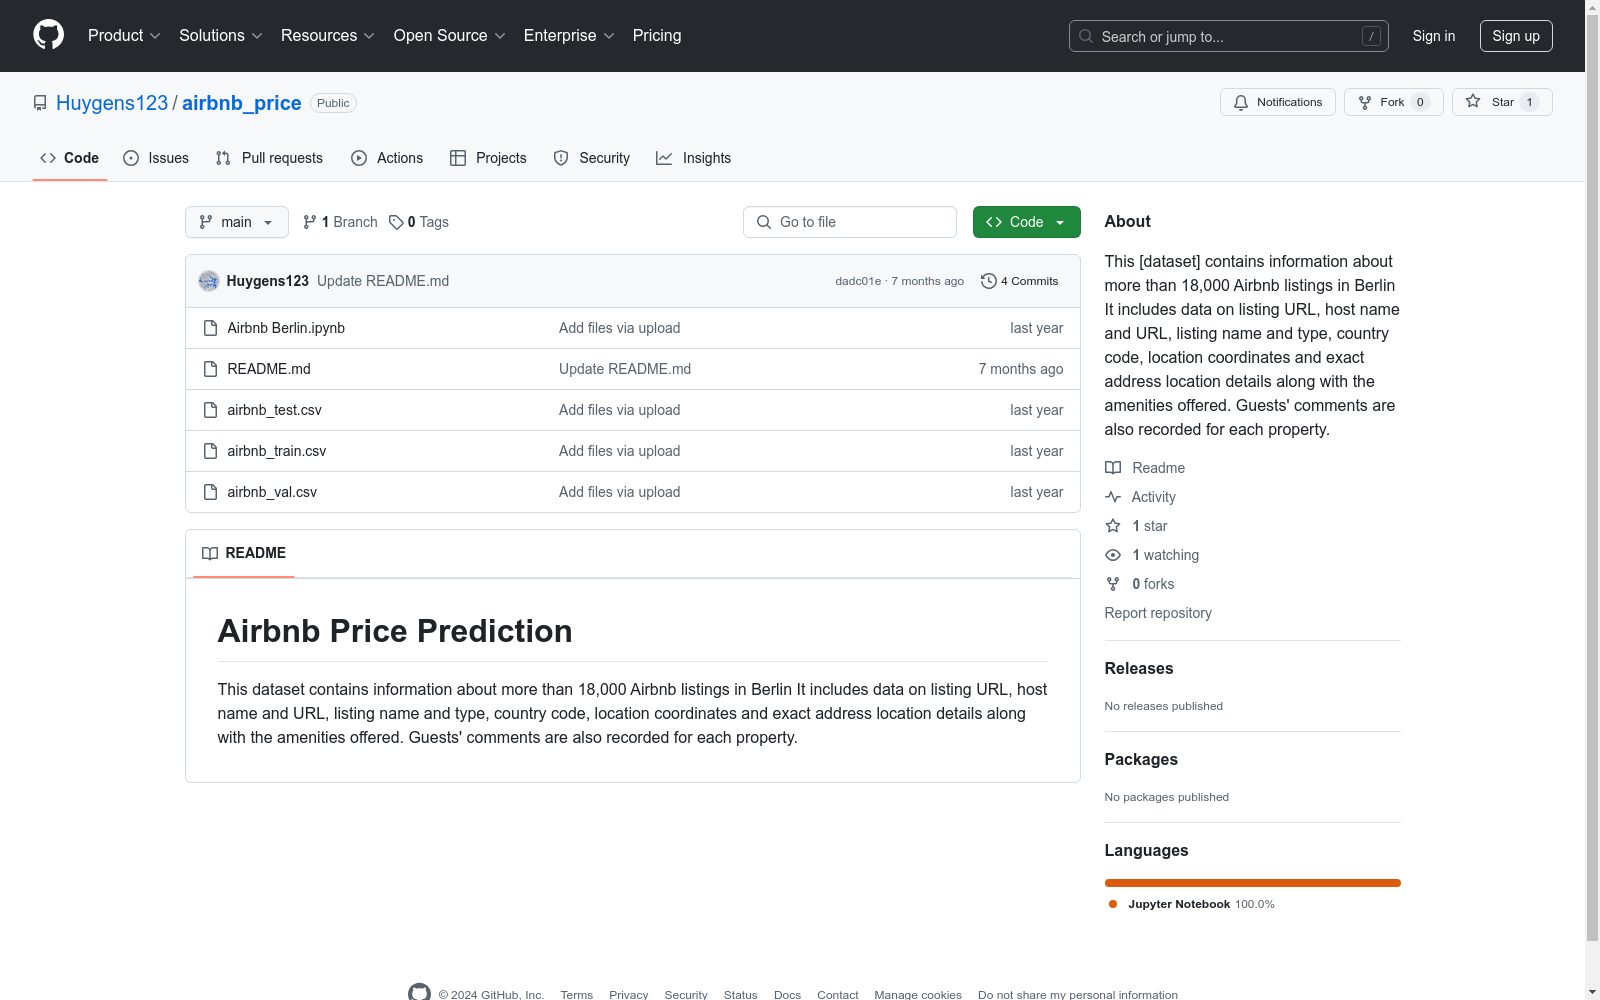
Task: Open the Pull requests tab
Action: point(269,158)
